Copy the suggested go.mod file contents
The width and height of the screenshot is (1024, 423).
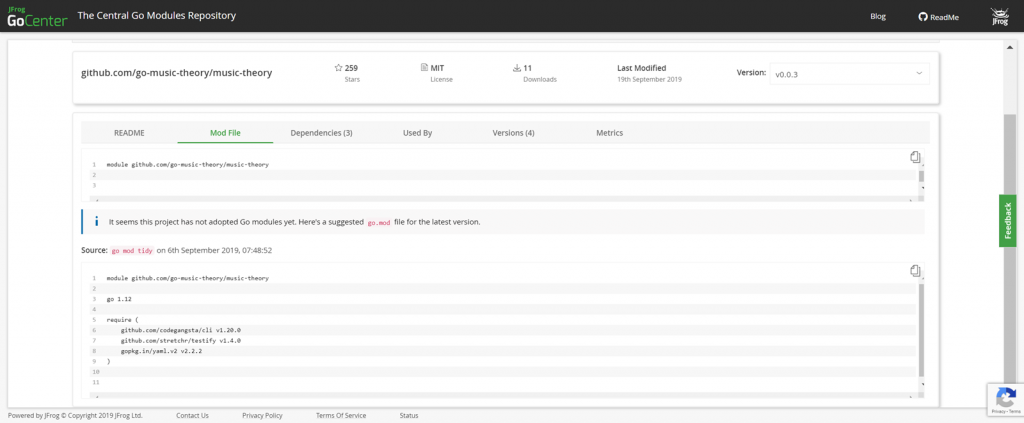pos(915,271)
